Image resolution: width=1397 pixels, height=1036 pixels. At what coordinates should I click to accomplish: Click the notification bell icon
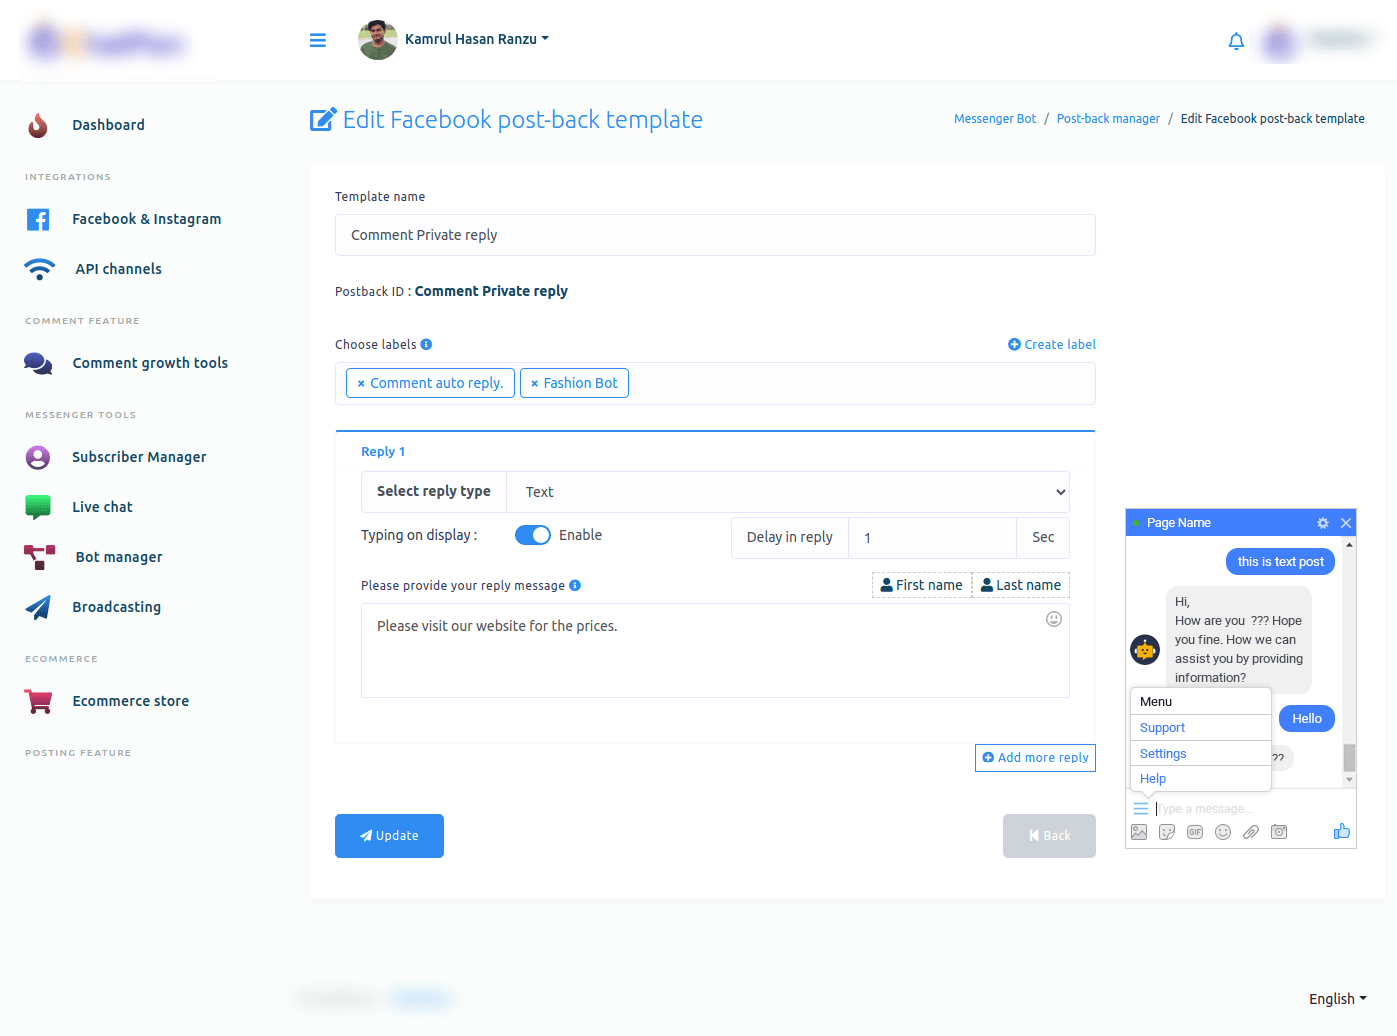click(x=1236, y=41)
